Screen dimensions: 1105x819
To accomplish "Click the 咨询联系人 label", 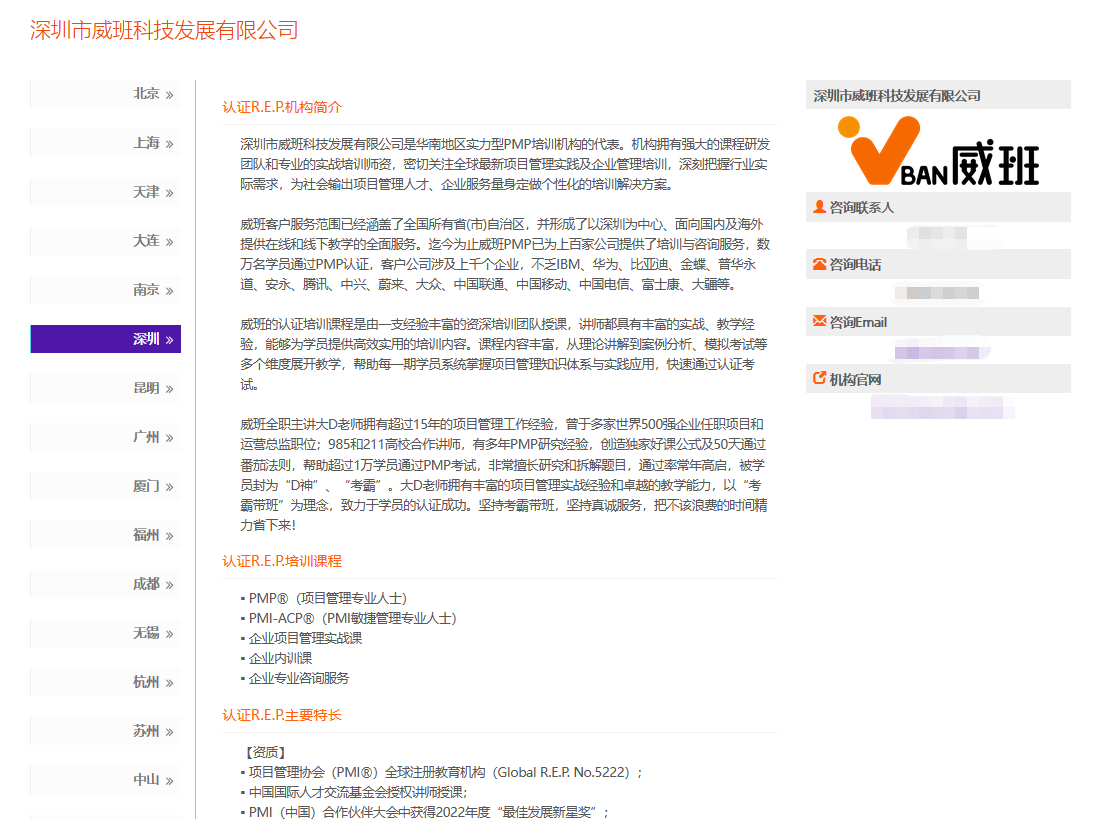I will pyautogui.click(x=861, y=207).
